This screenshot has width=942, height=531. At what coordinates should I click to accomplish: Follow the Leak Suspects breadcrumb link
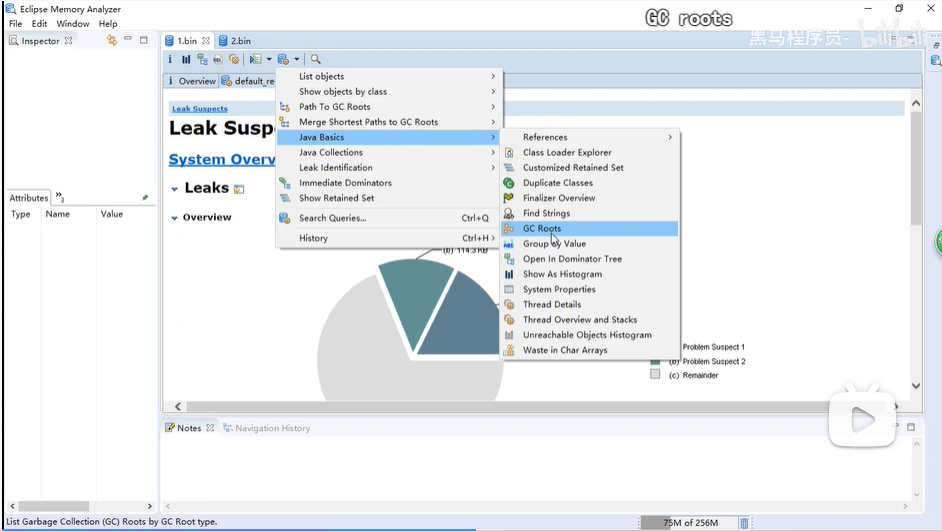click(199, 109)
